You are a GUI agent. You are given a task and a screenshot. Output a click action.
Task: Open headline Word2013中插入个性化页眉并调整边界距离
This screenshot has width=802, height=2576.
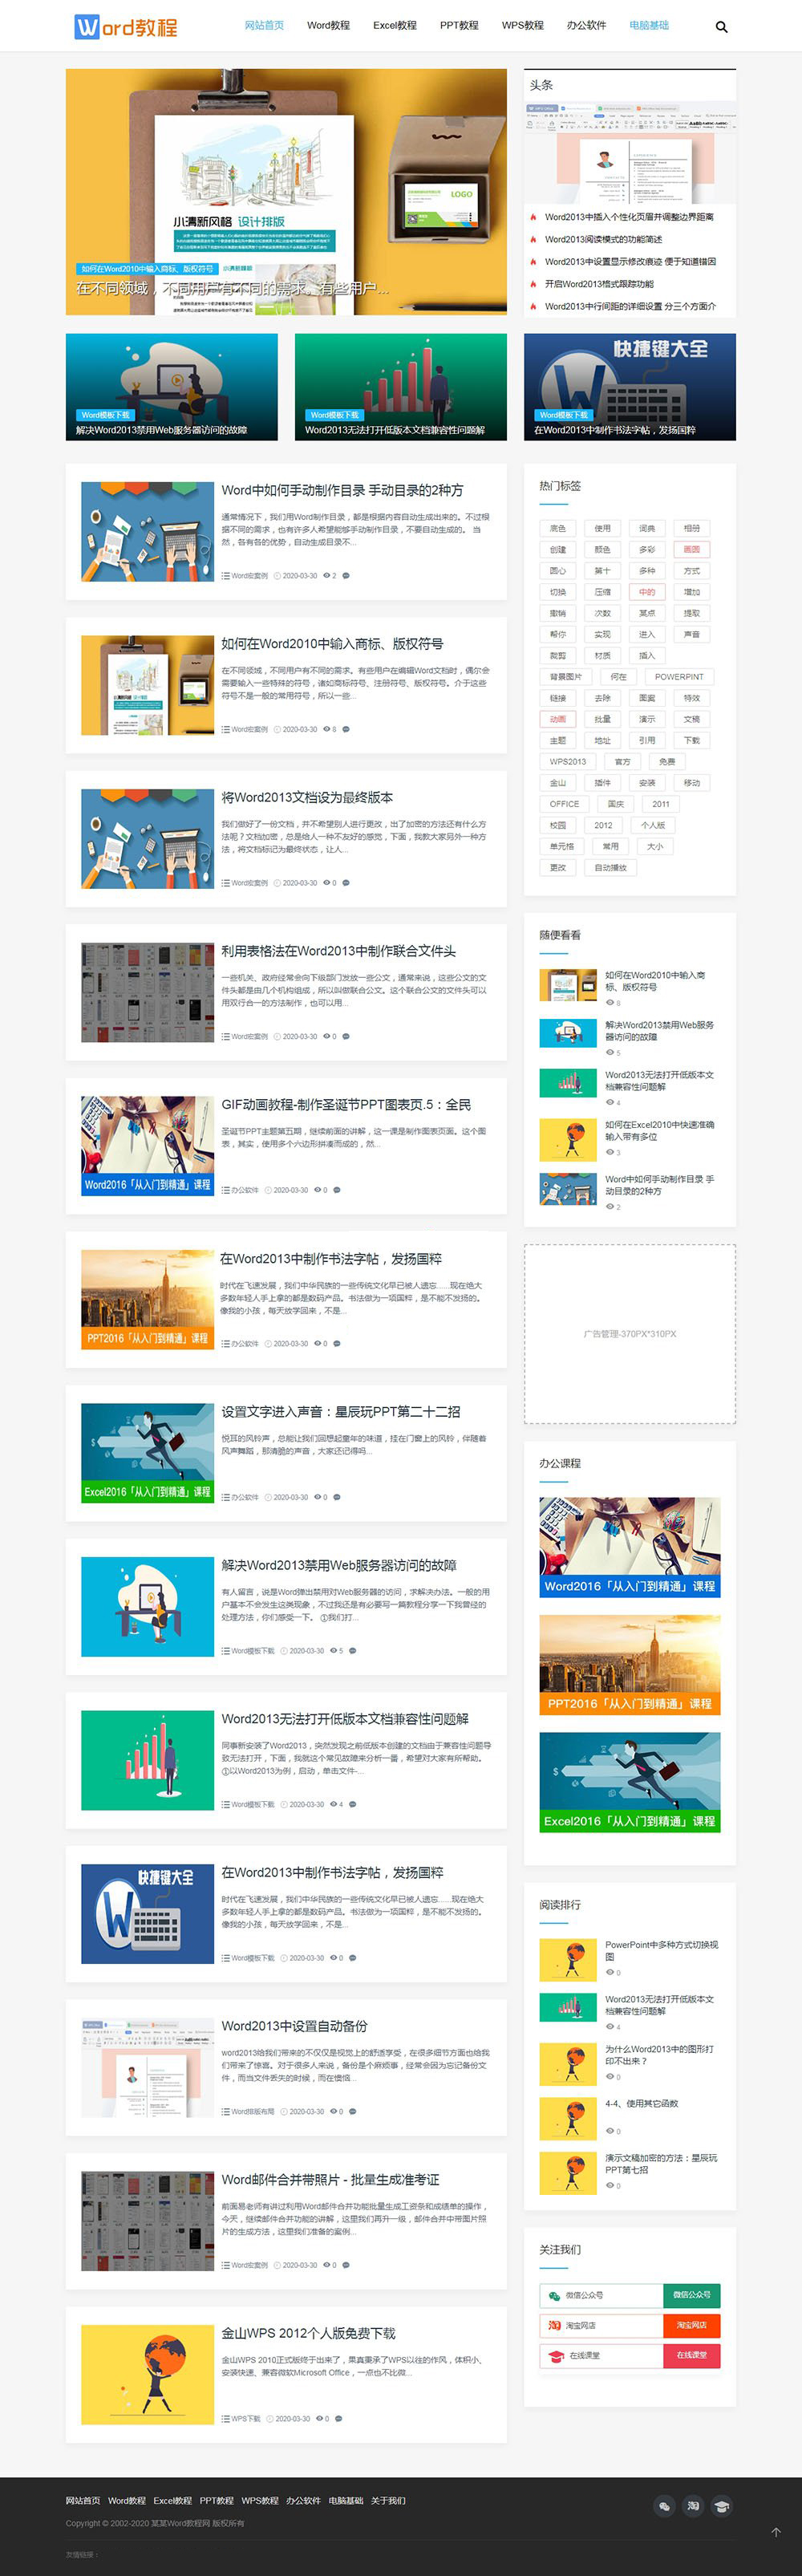coord(629,217)
